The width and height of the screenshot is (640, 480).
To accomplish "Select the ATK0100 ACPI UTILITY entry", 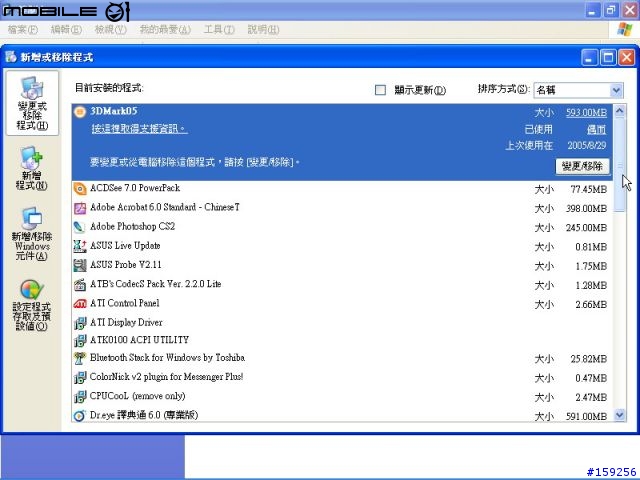I will click(342, 340).
